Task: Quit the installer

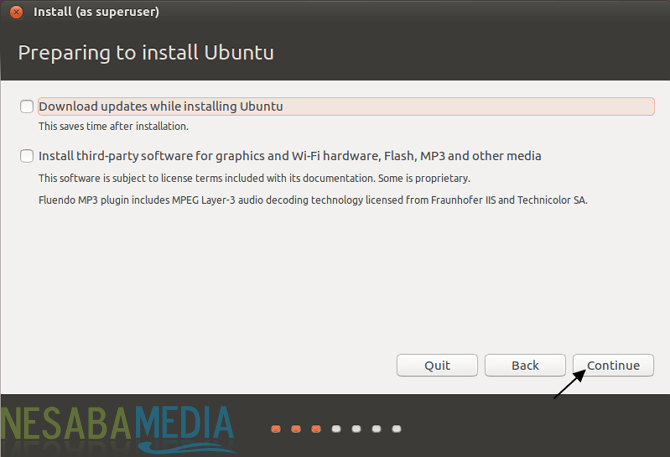Action: point(437,366)
